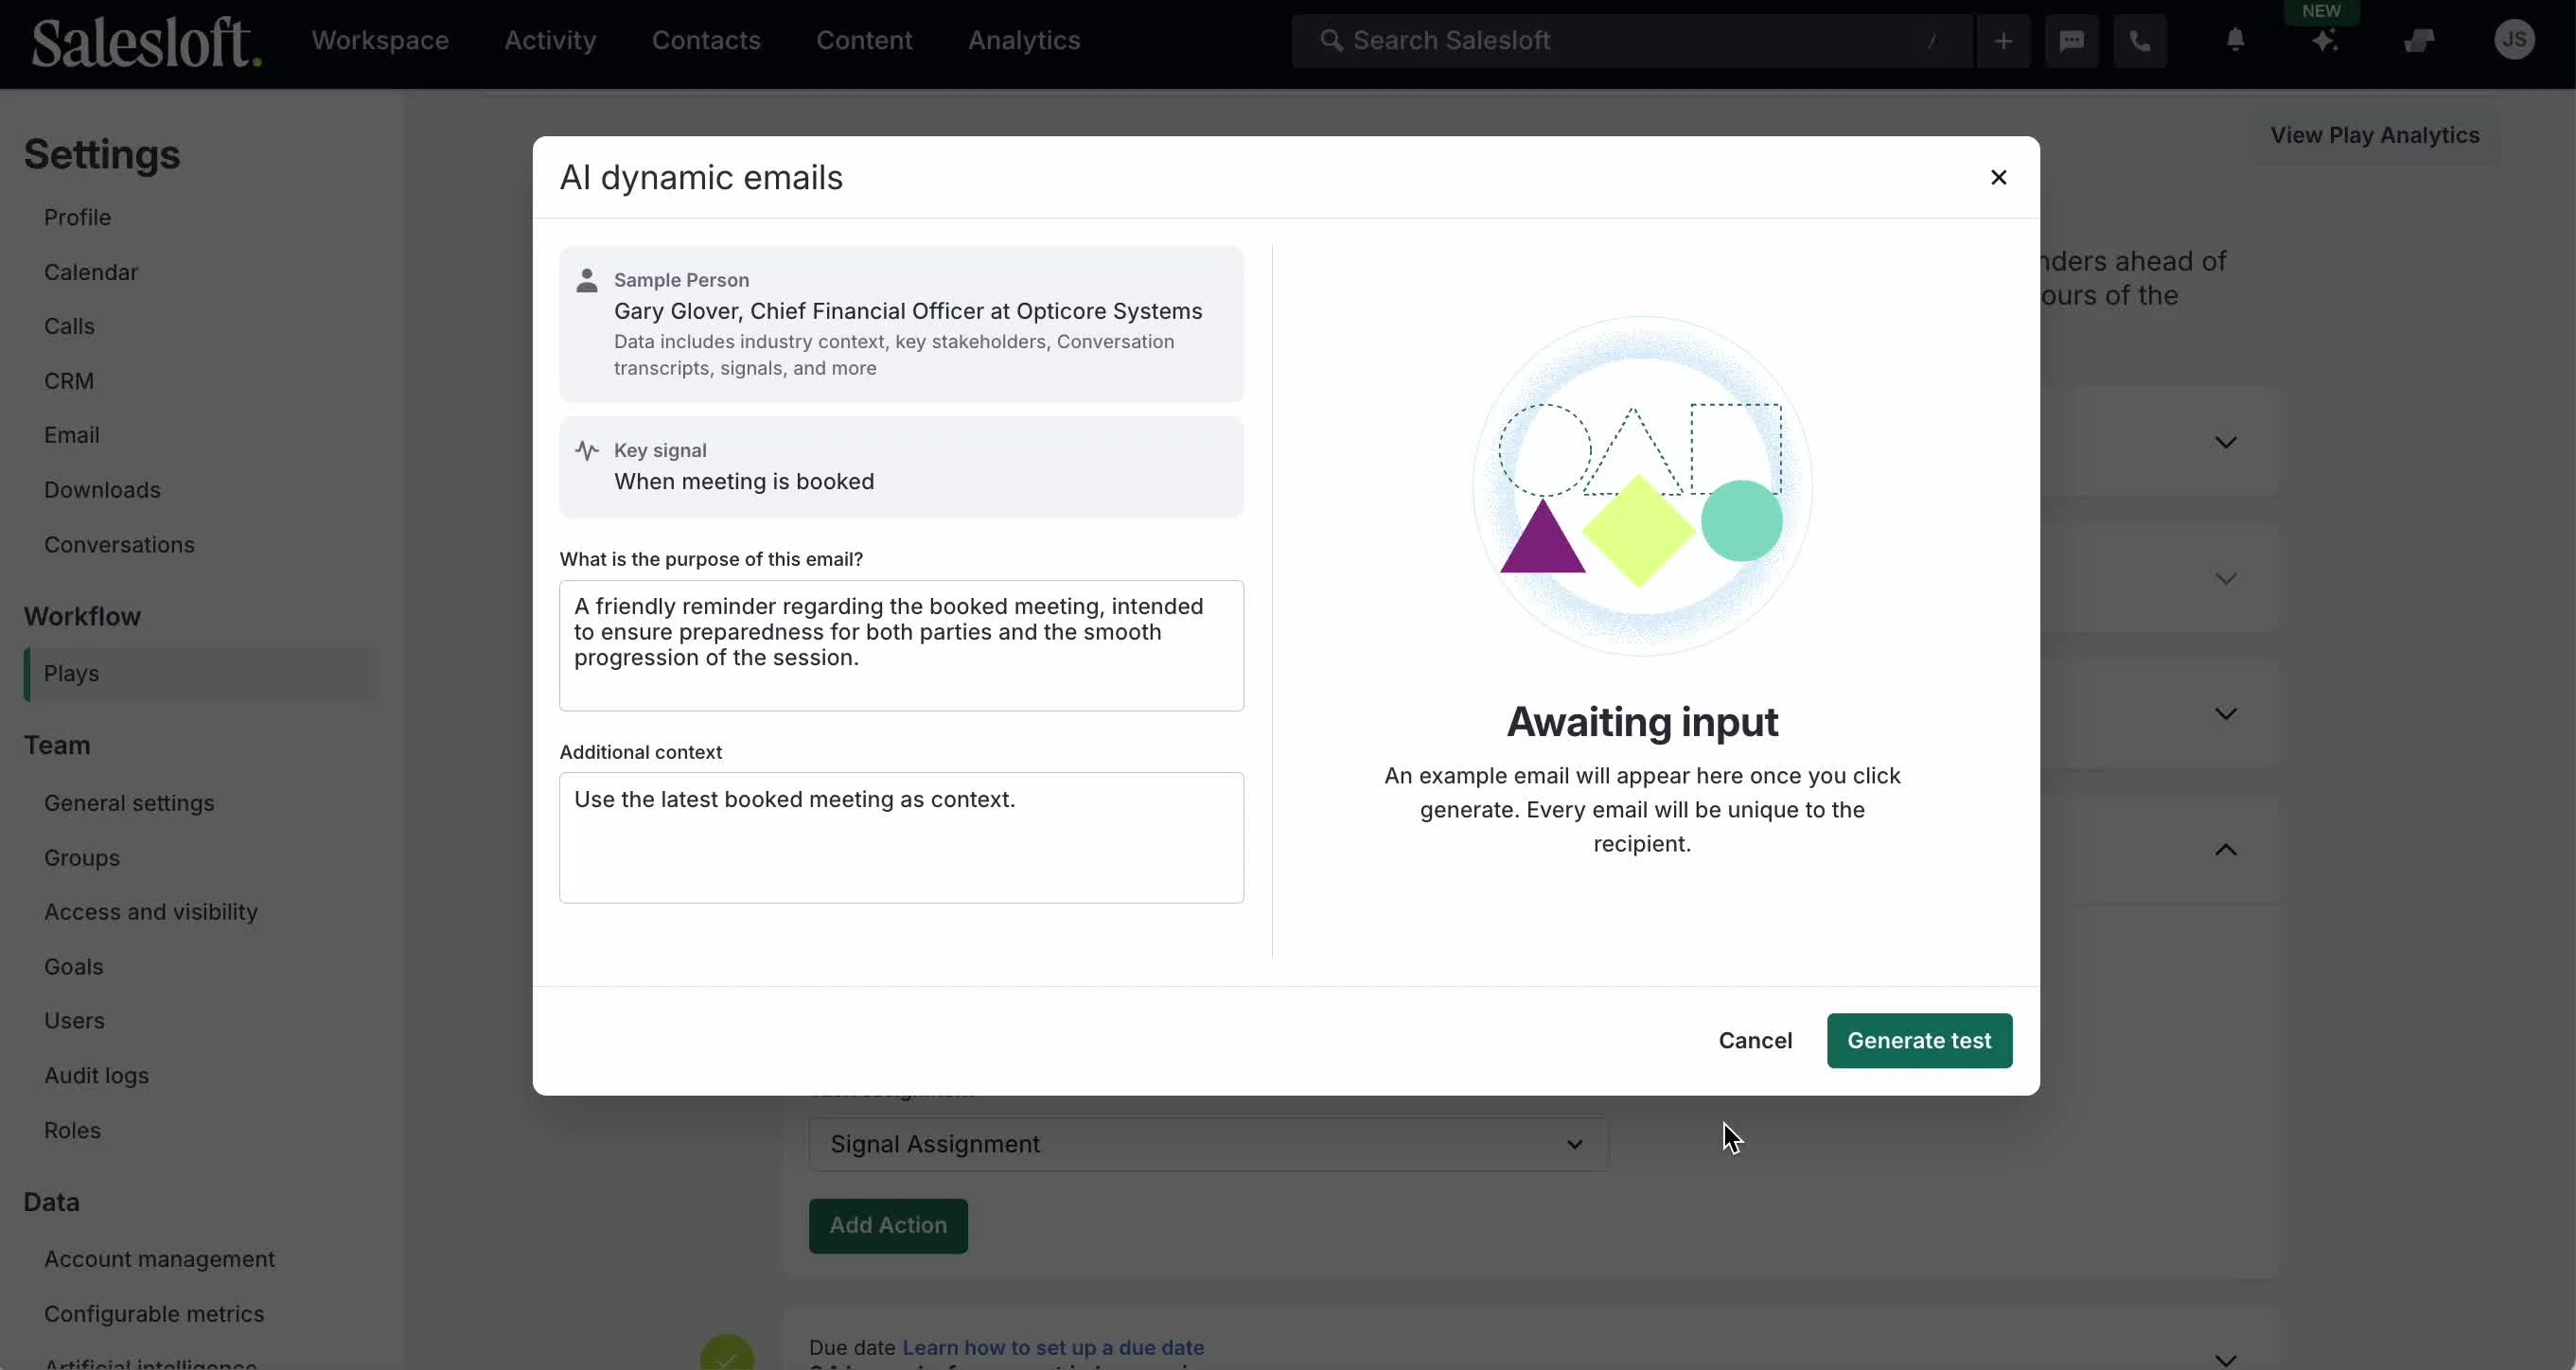Image resolution: width=2576 pixels, height=1370 pixels.
Task: Click the email purpose text area
Action: click(x=901, y=646)
